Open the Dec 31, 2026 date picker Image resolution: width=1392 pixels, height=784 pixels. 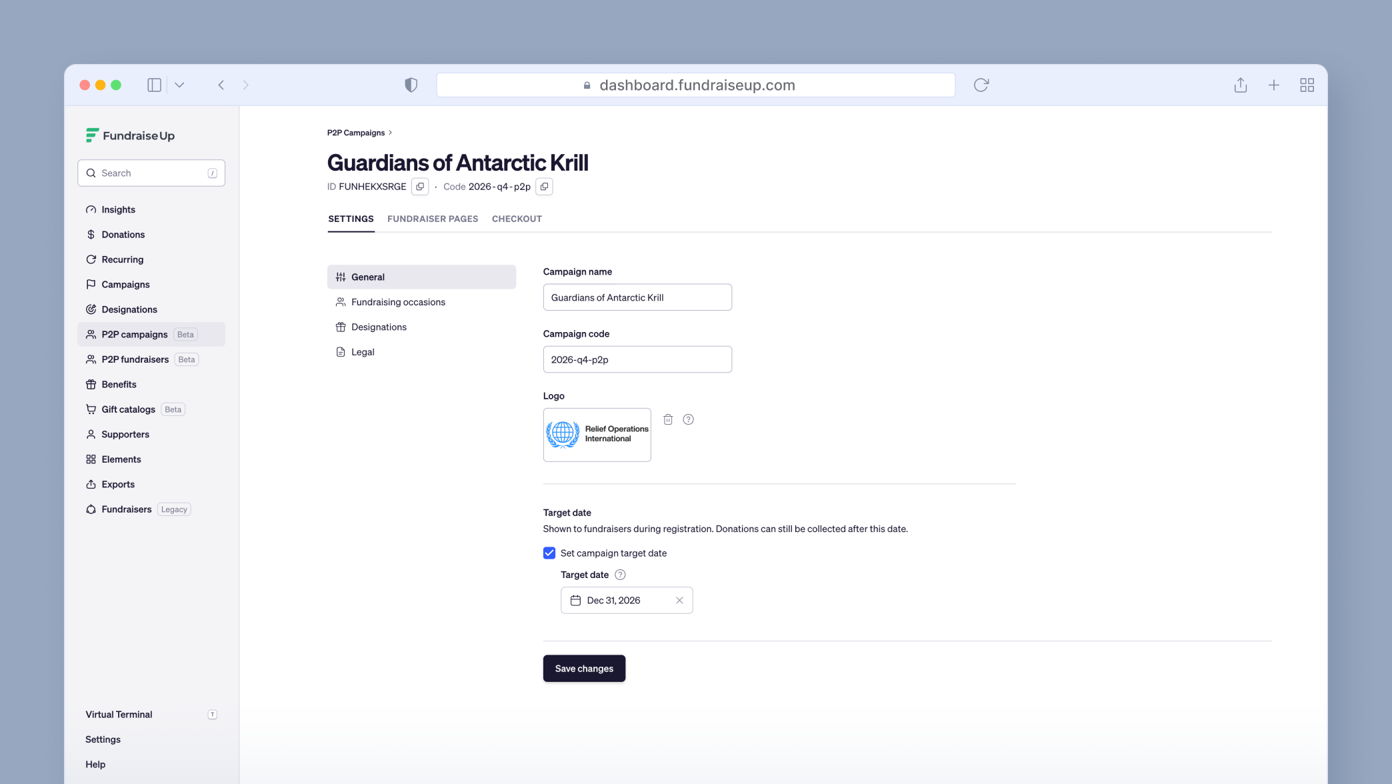point(627,600)
